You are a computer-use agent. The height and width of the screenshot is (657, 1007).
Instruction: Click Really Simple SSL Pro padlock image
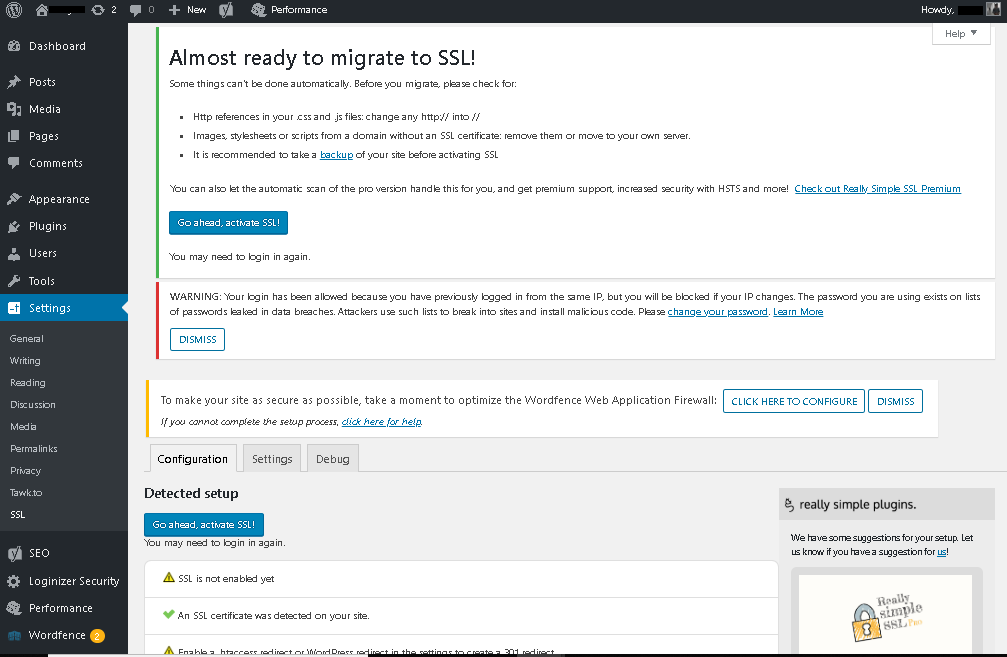tap(886, 617)
